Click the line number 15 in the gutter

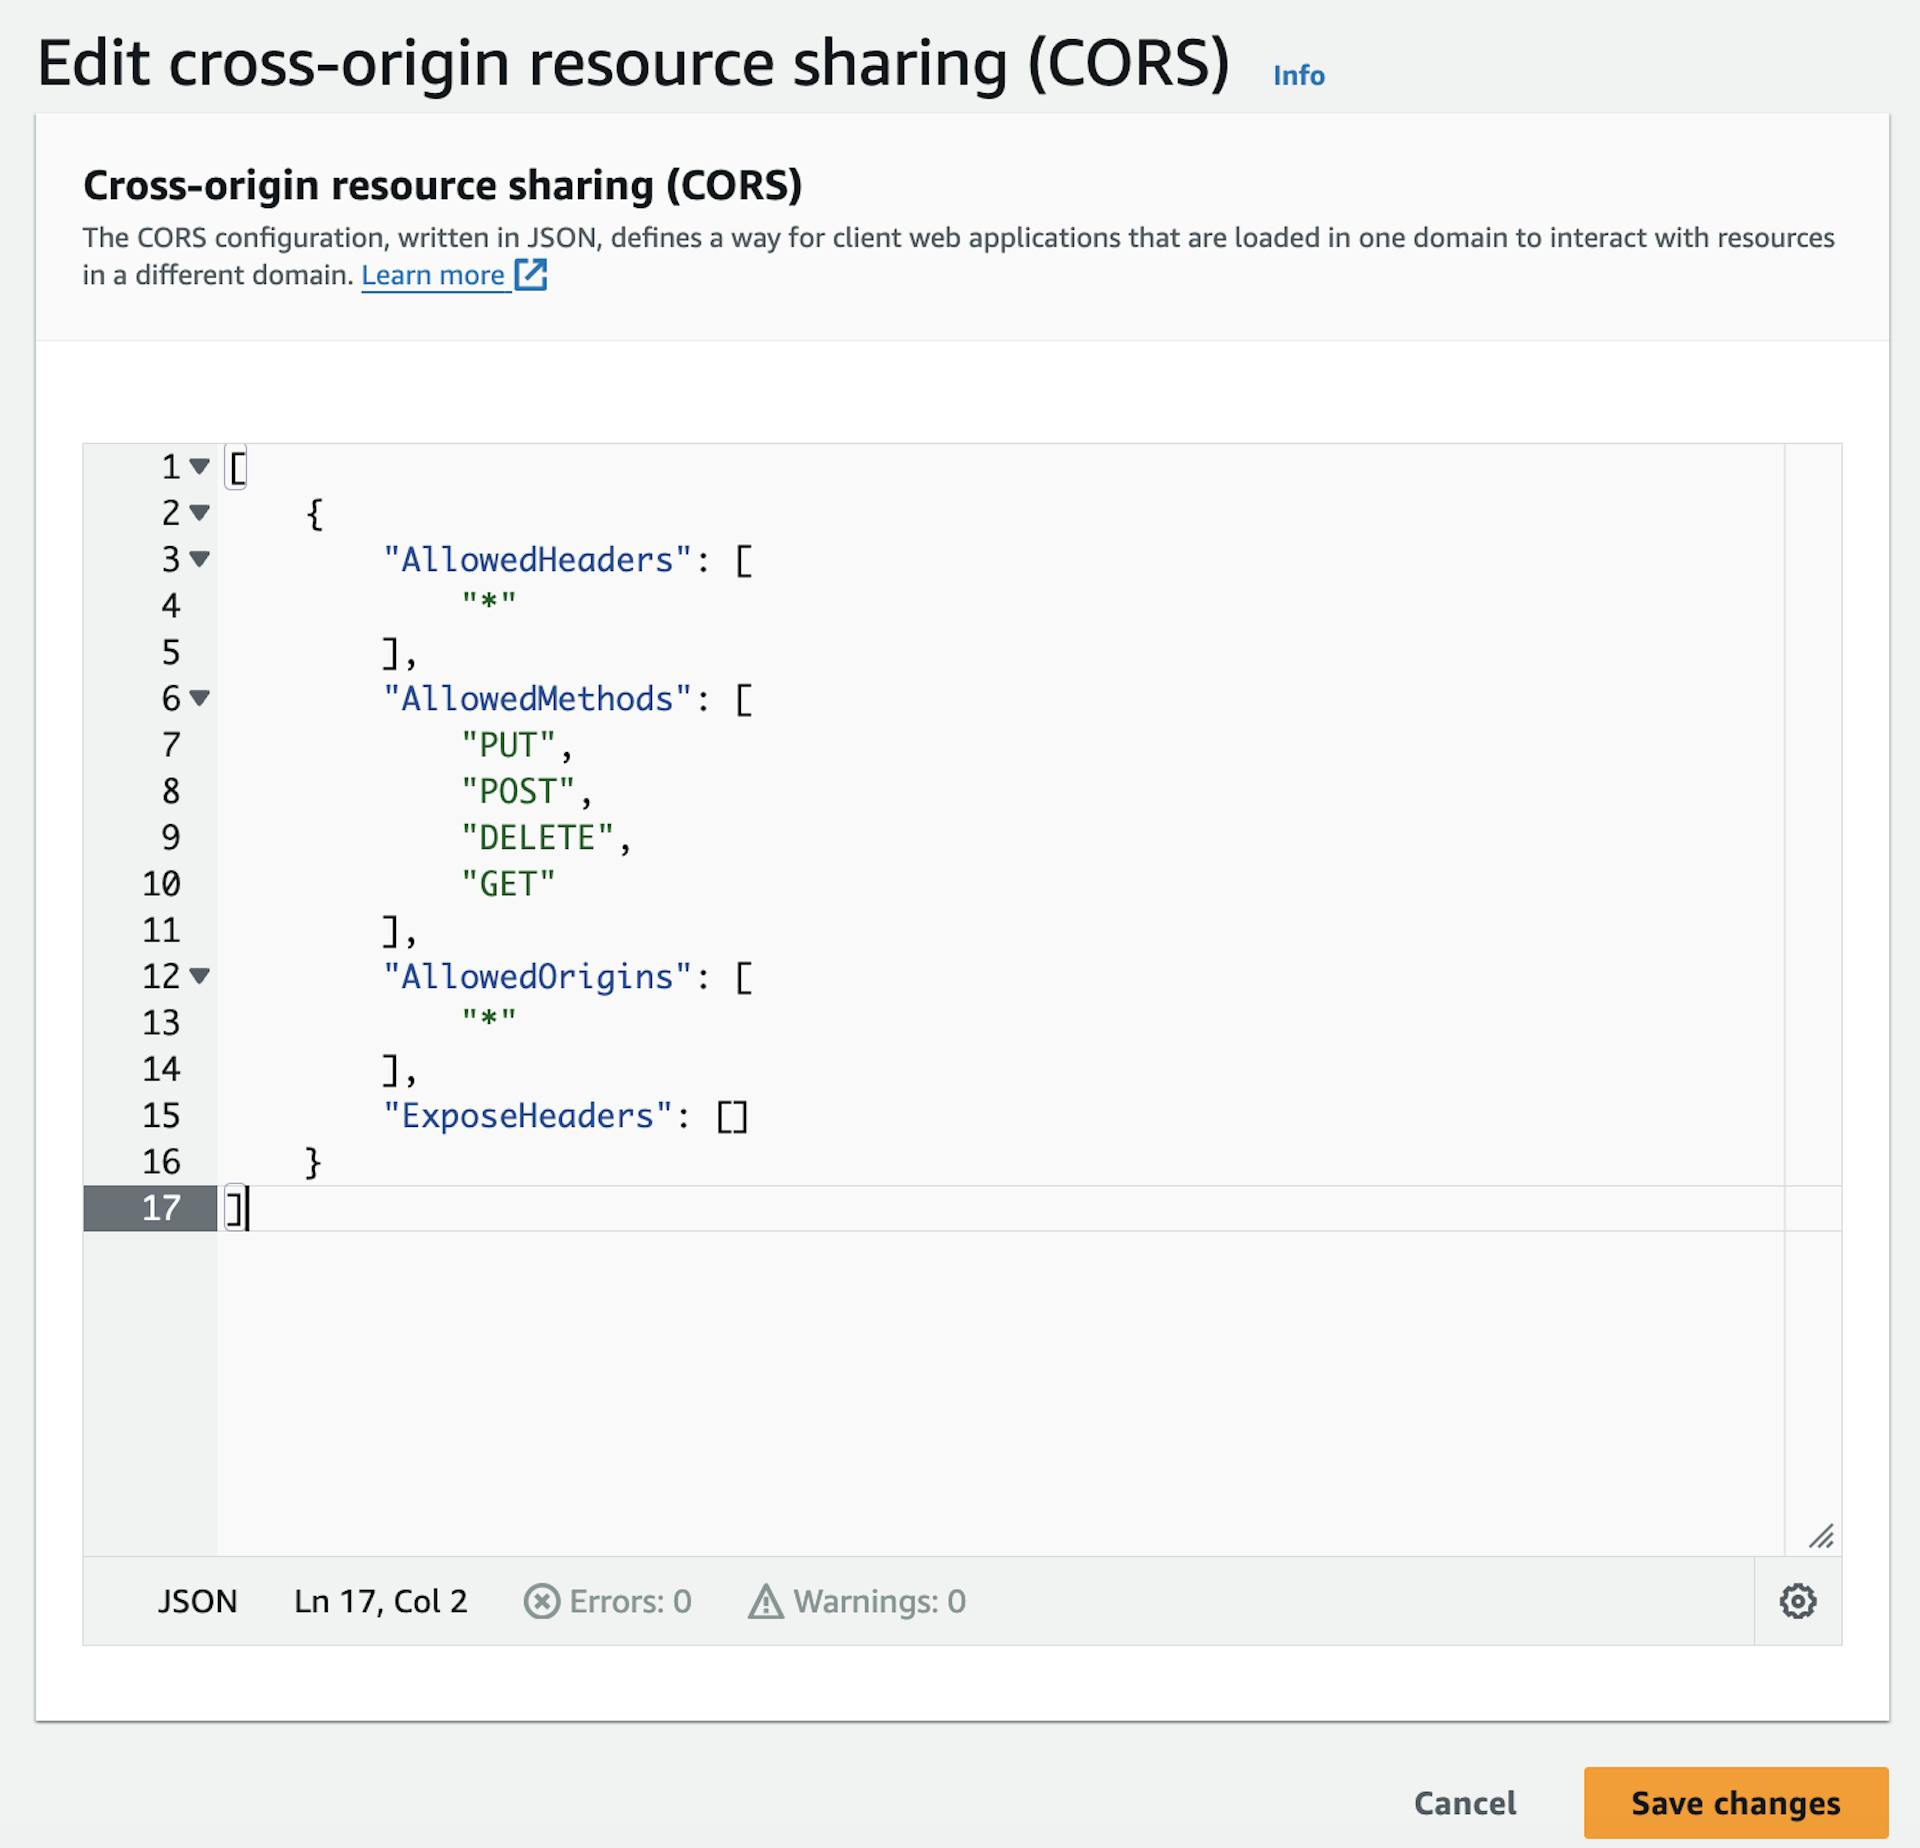161,1115
